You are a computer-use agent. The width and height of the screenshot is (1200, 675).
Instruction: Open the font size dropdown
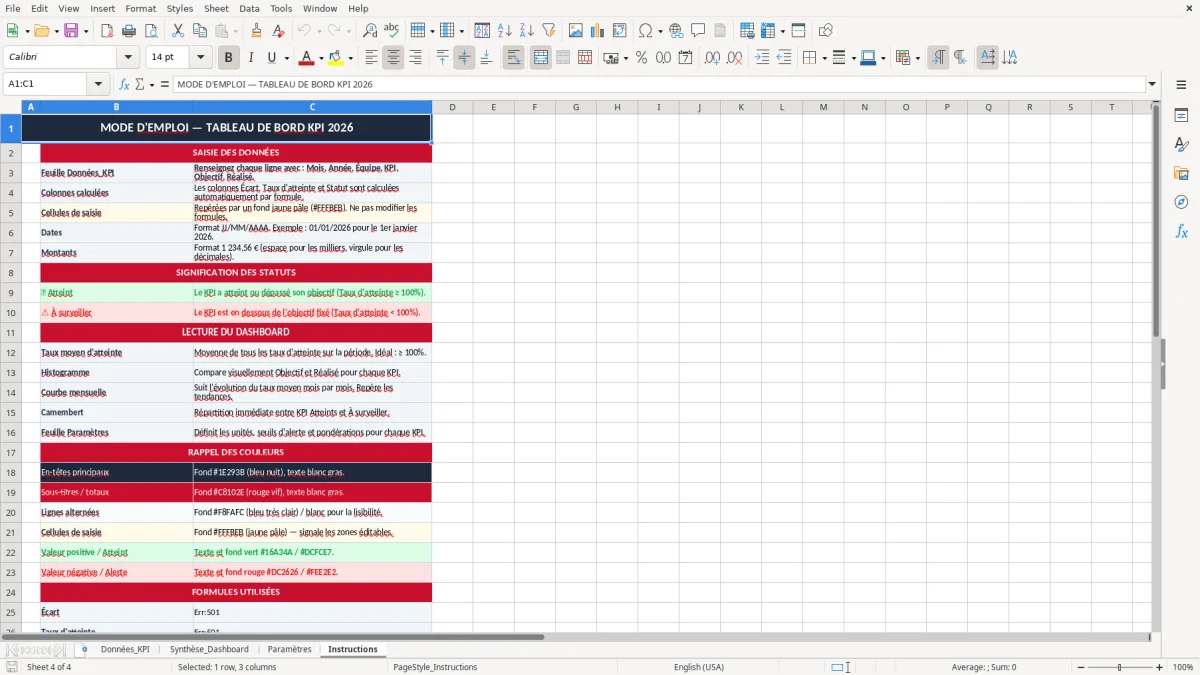pos(201,58)
